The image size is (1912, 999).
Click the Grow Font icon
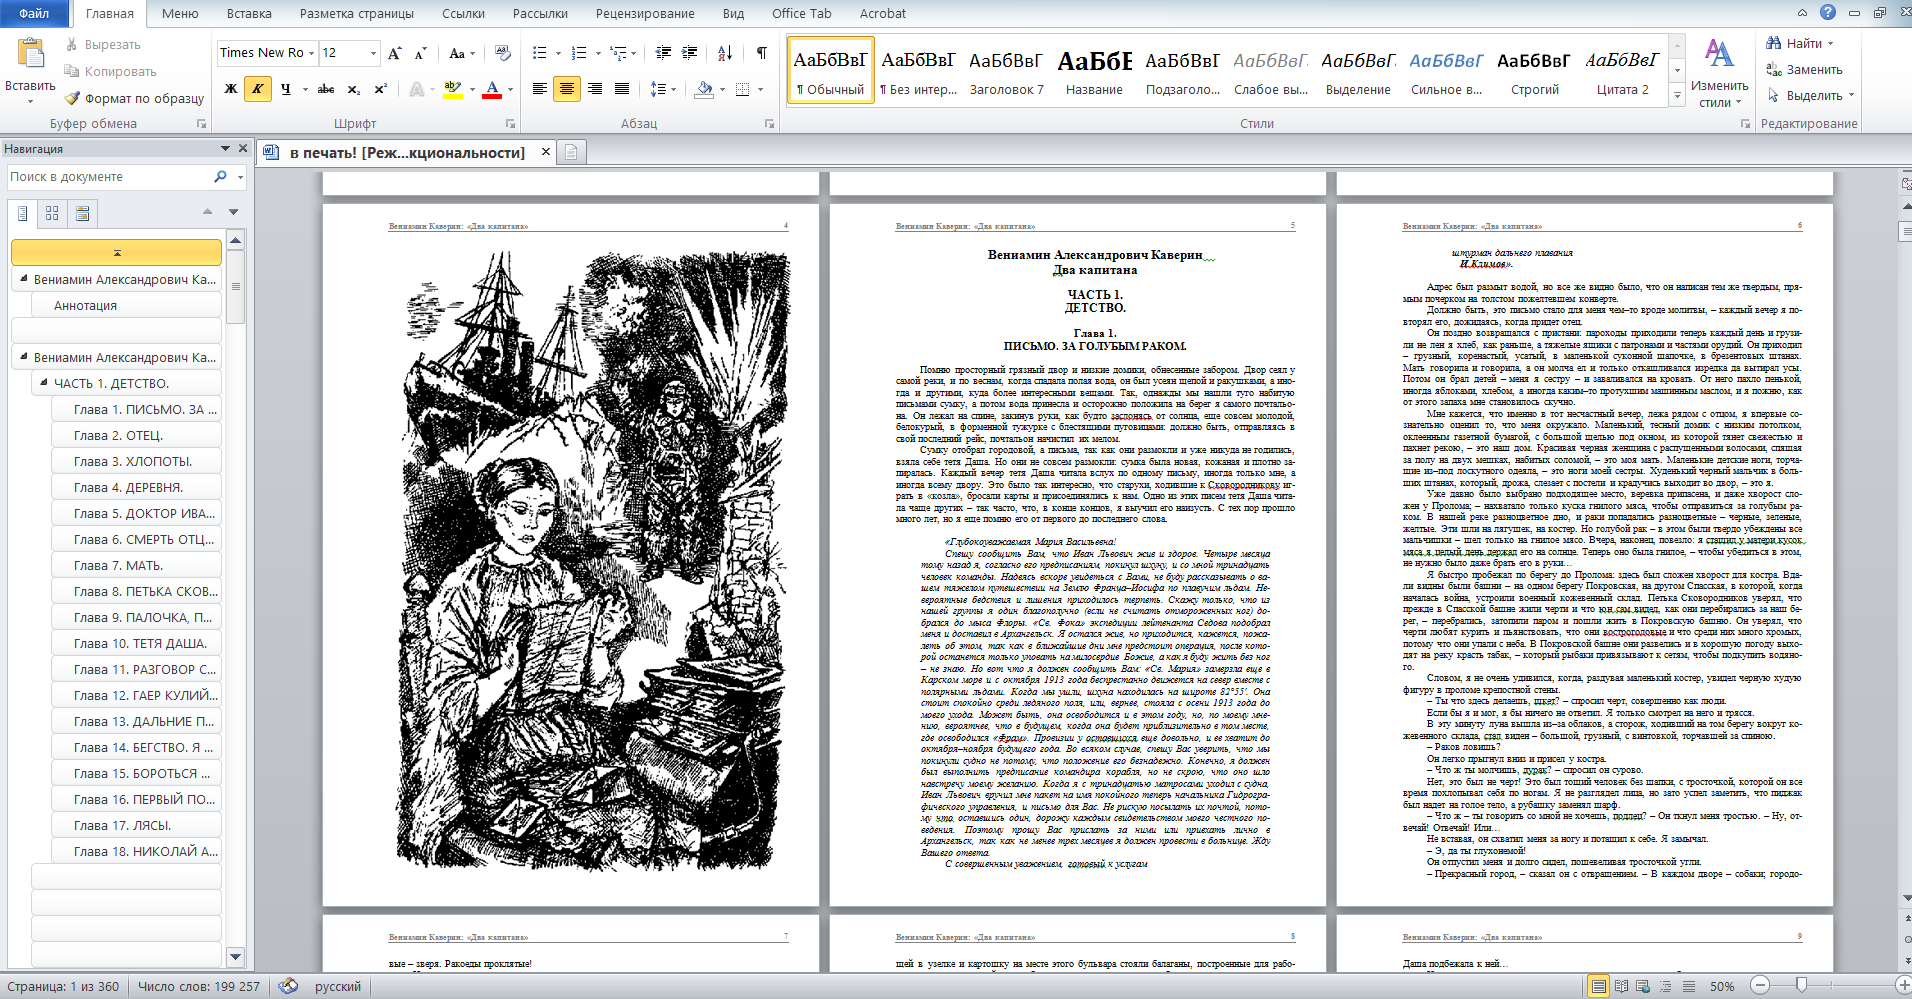tap(395, 53)
